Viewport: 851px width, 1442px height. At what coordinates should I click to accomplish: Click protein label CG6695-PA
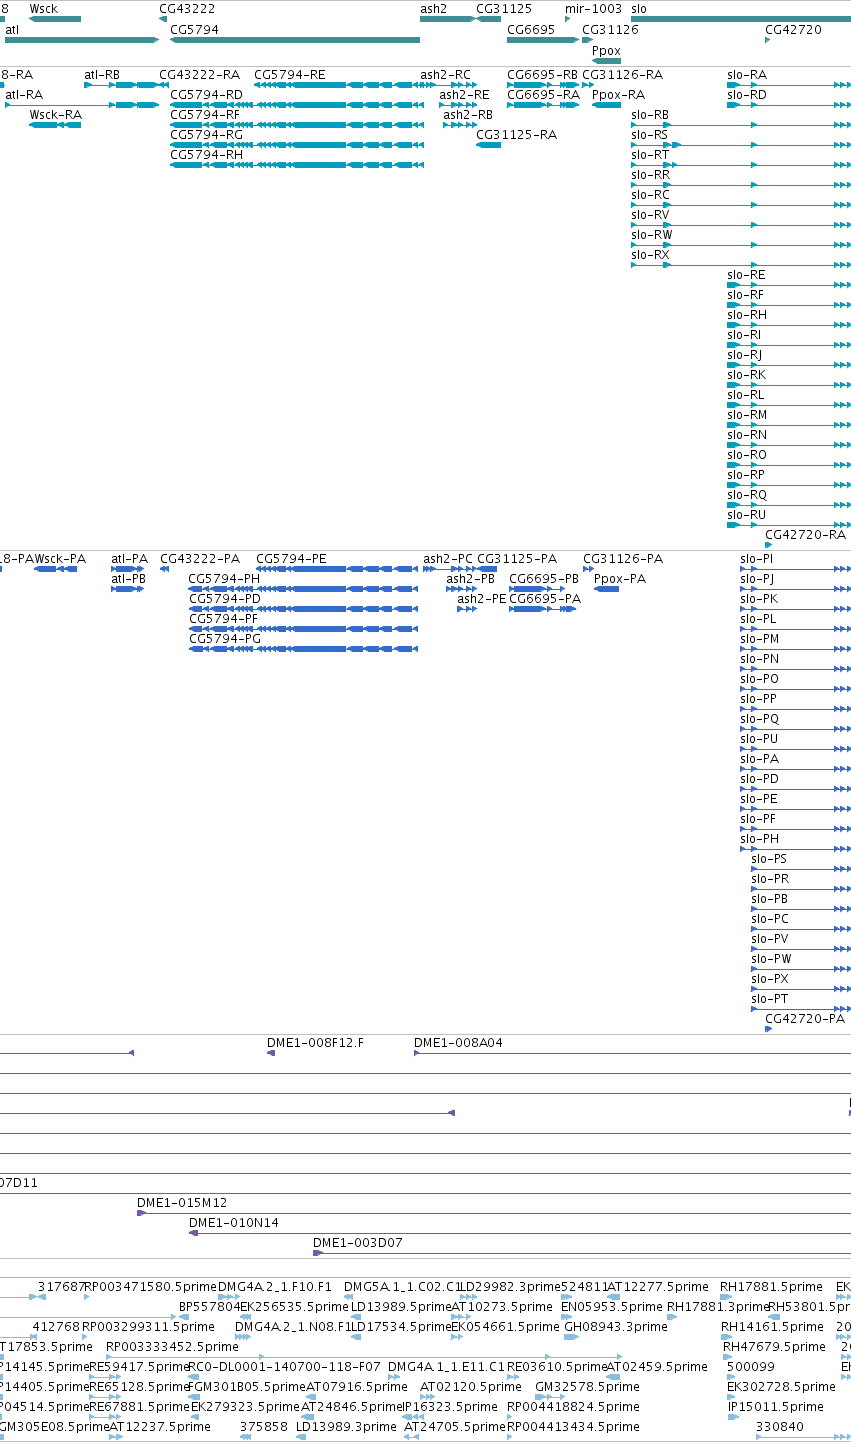tap(544, 599)
